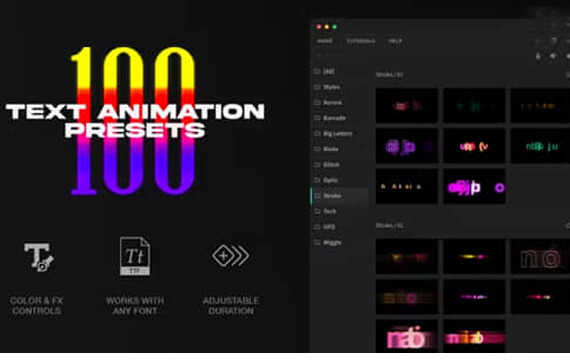Select the Barcode category folder icon
This screenshot has height=360, width=570.
click(x=317, y=118)
